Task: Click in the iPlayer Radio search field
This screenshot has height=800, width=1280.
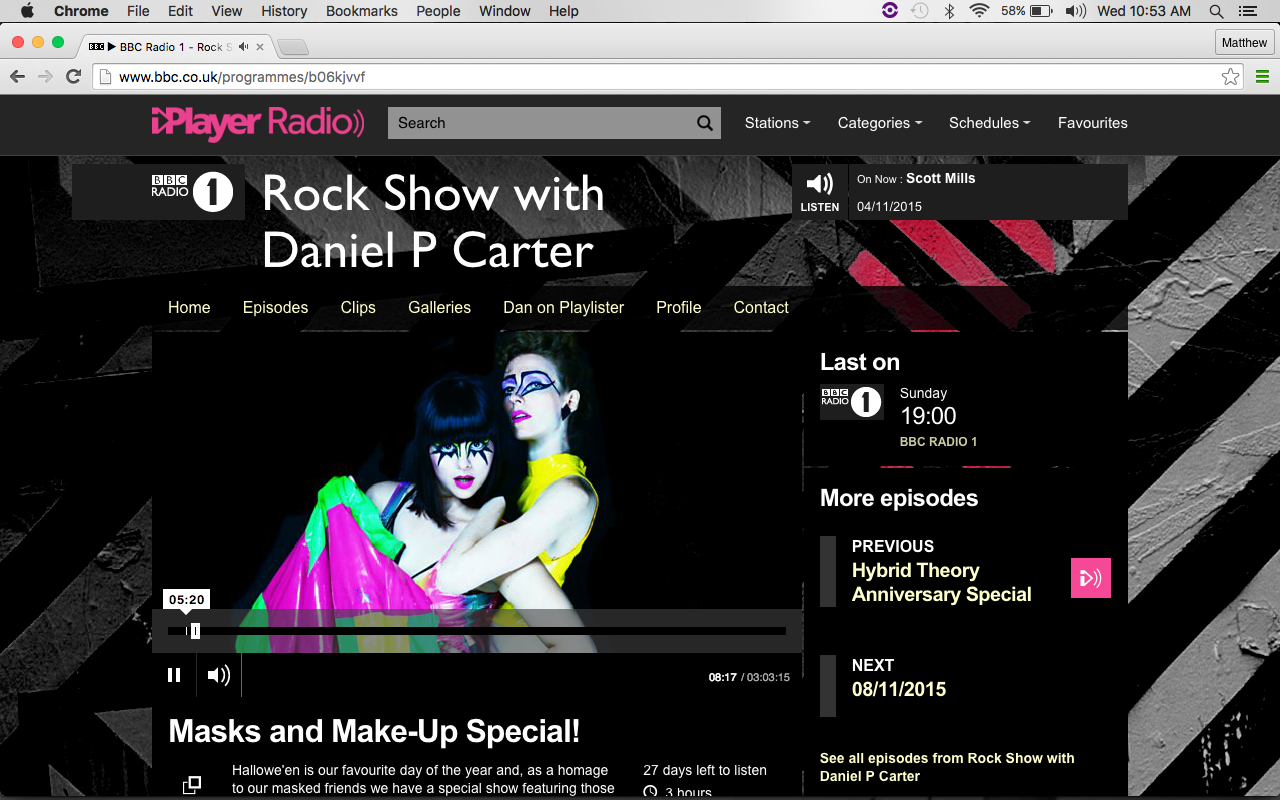Action: [x=541, y=123]
